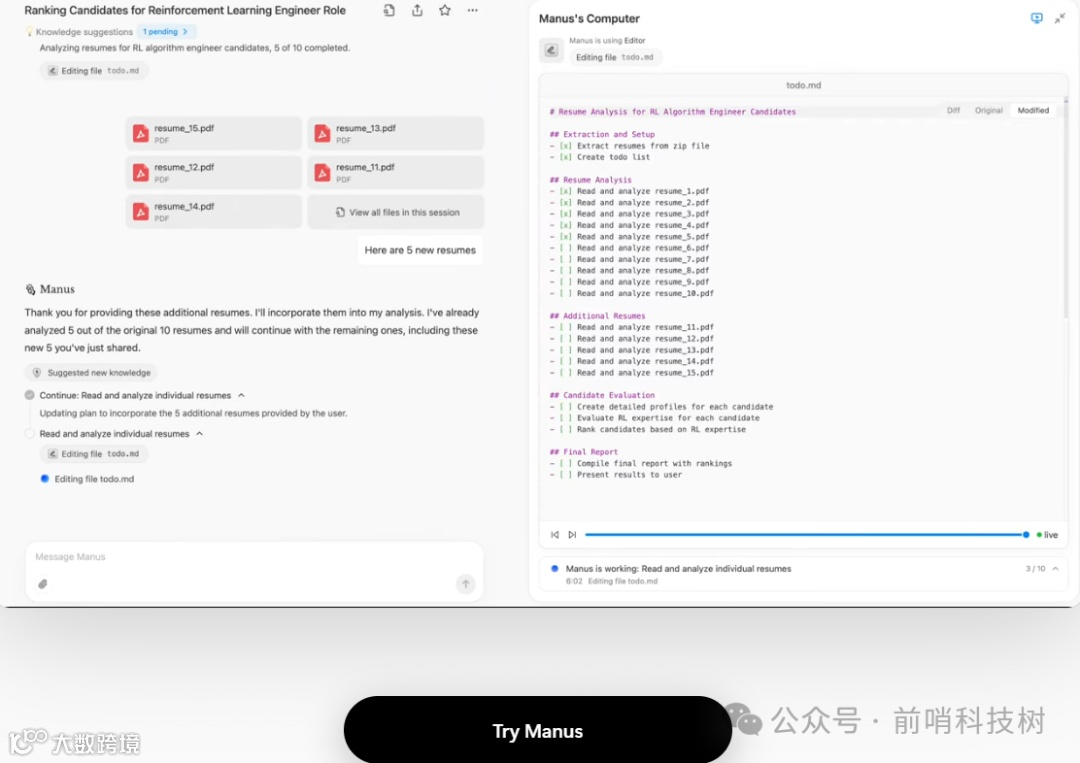Viewport: 1080px width, 763px height.
Task: Open the resume_11.pdf attachment
Action: [395, 173]
